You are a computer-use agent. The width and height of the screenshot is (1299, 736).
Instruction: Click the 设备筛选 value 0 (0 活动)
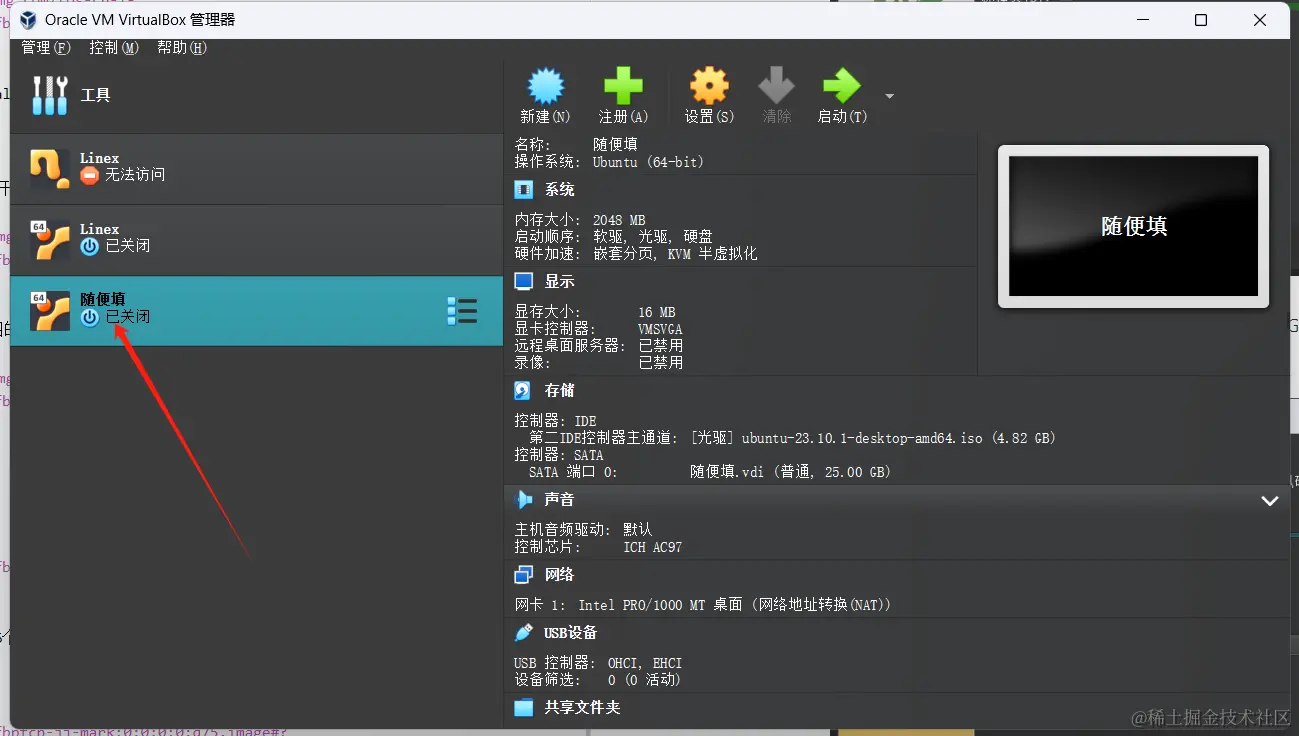(x=644, y=680)
